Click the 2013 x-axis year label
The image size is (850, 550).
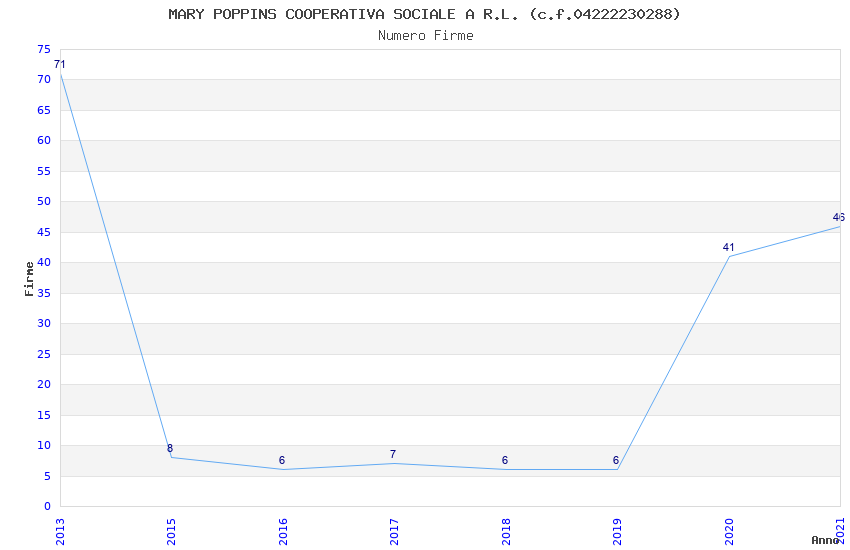coord(60,532)
